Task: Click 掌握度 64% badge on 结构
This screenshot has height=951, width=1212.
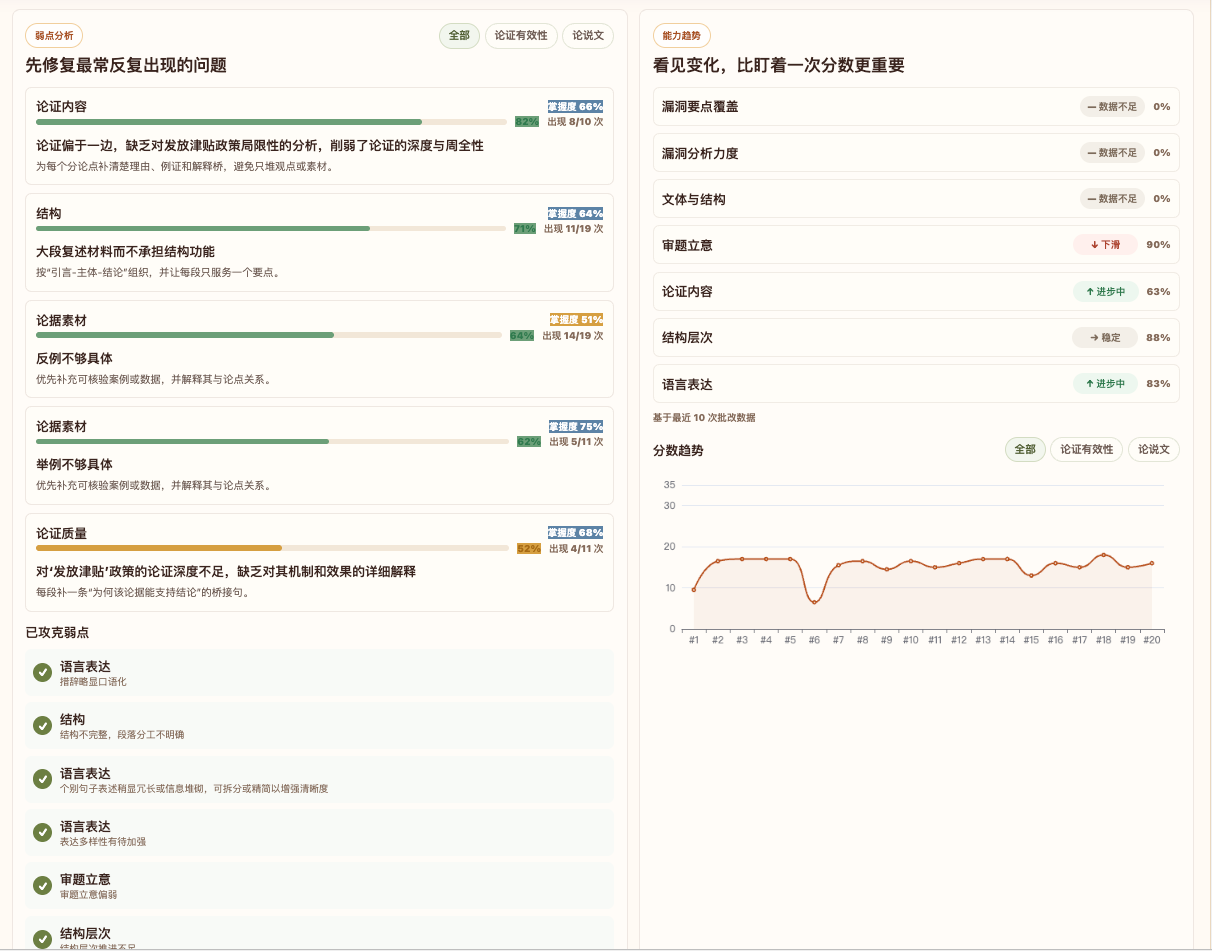Action: (x=575, y=213)
